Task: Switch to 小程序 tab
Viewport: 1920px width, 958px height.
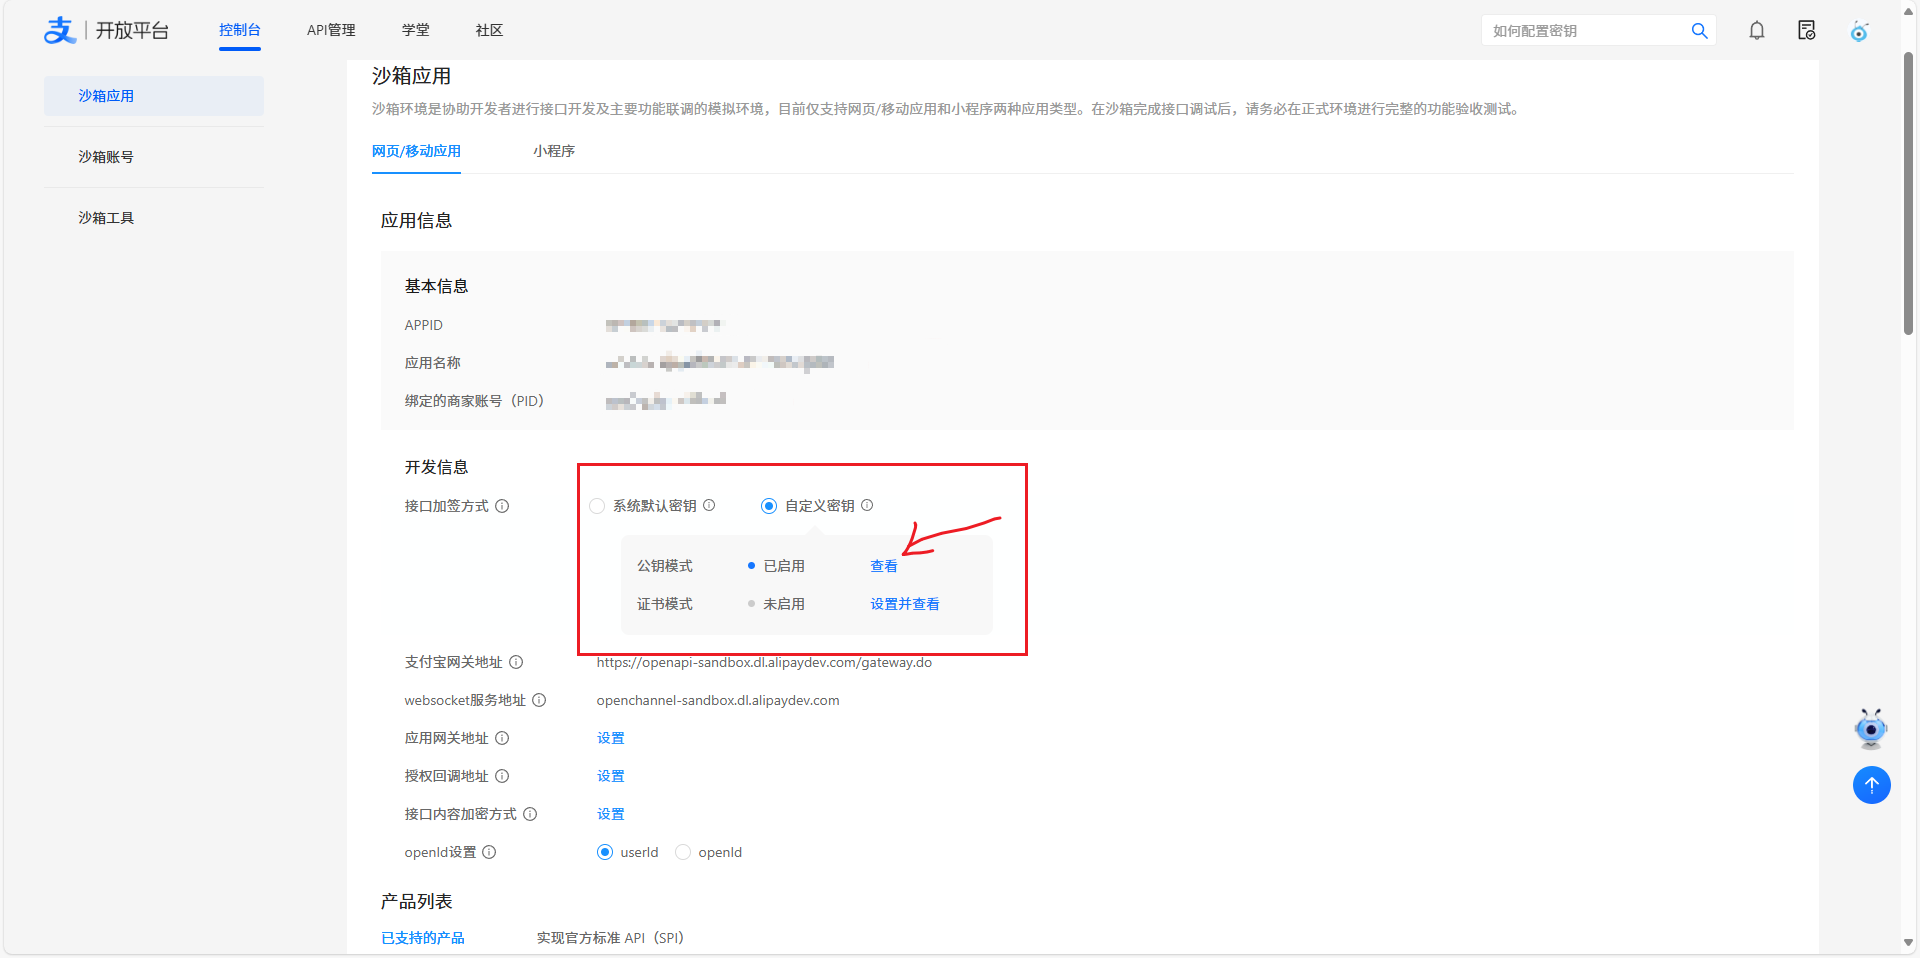Action: point(554,151)
